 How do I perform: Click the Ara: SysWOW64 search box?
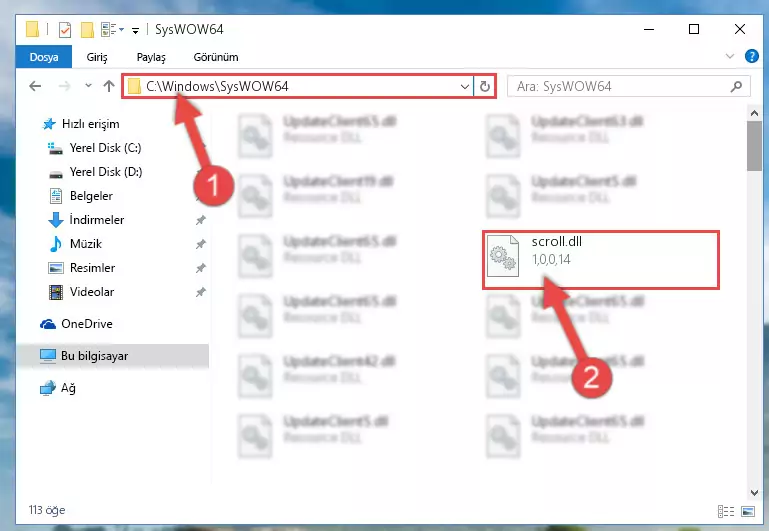[628, 87]
